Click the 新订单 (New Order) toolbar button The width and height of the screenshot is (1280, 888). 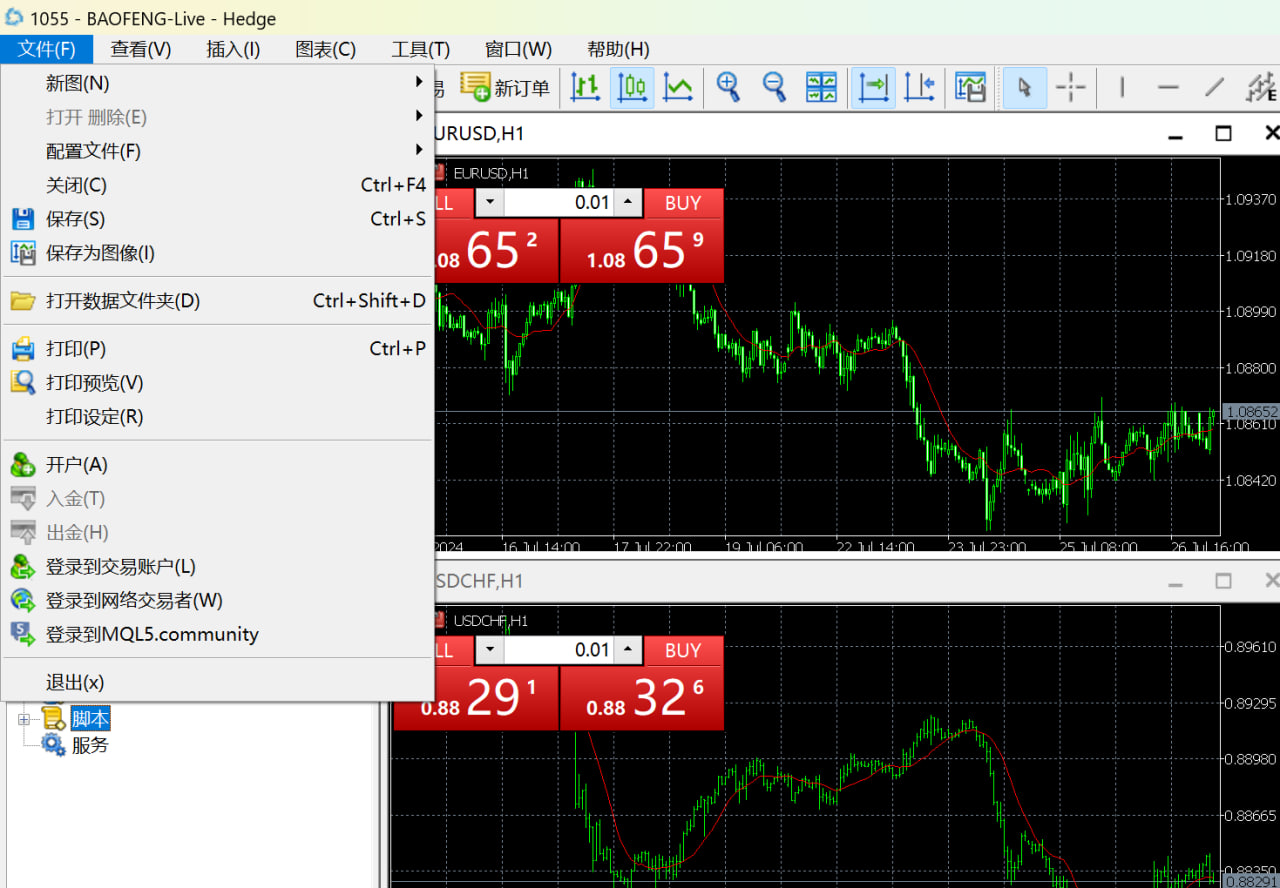(x=505, y=88)
